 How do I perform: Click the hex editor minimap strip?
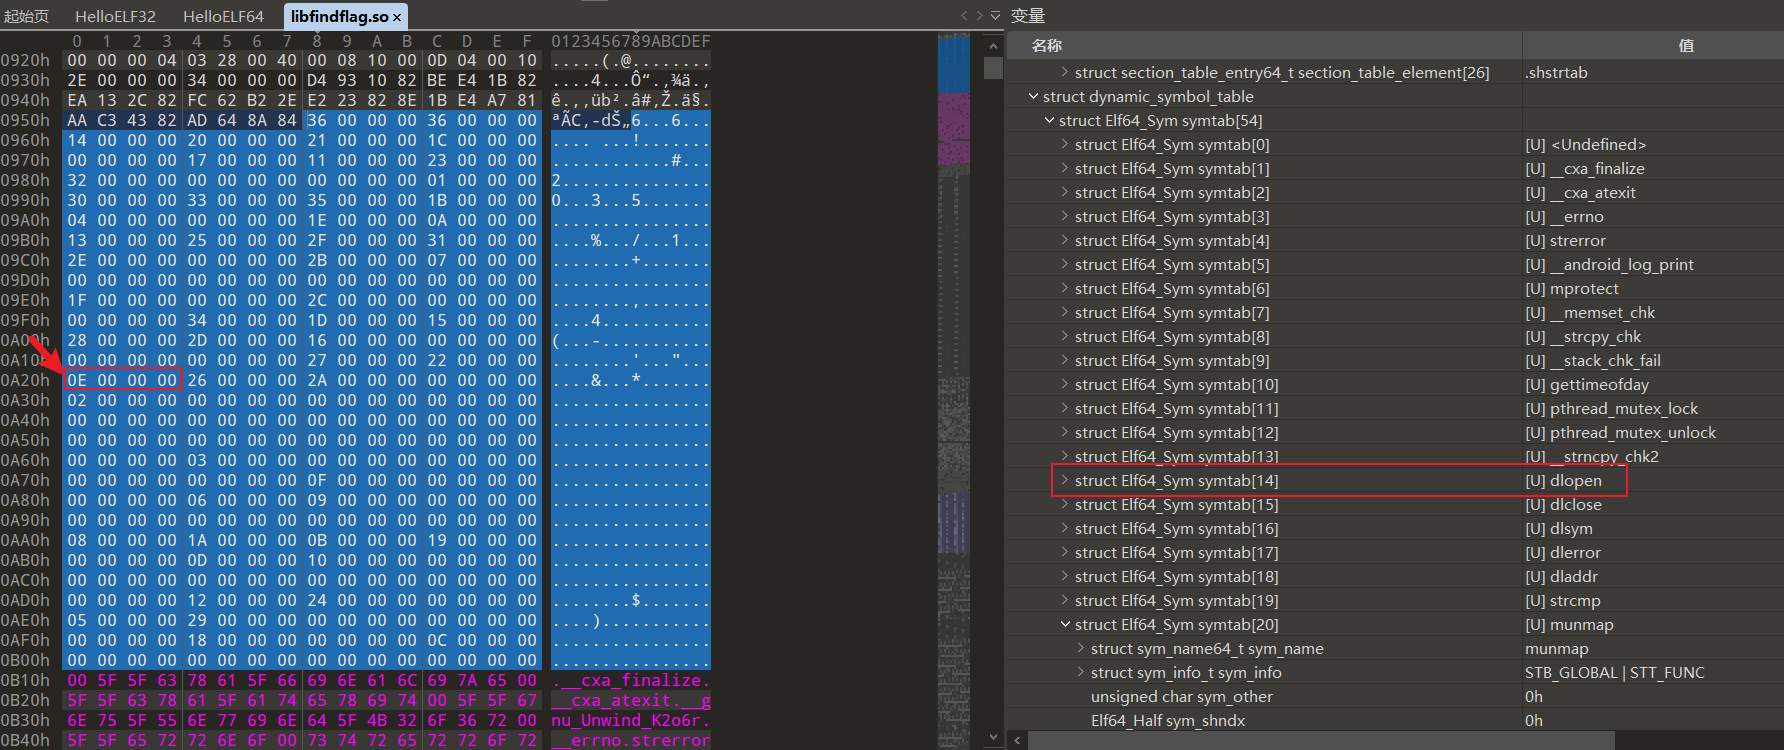(954, 390)
